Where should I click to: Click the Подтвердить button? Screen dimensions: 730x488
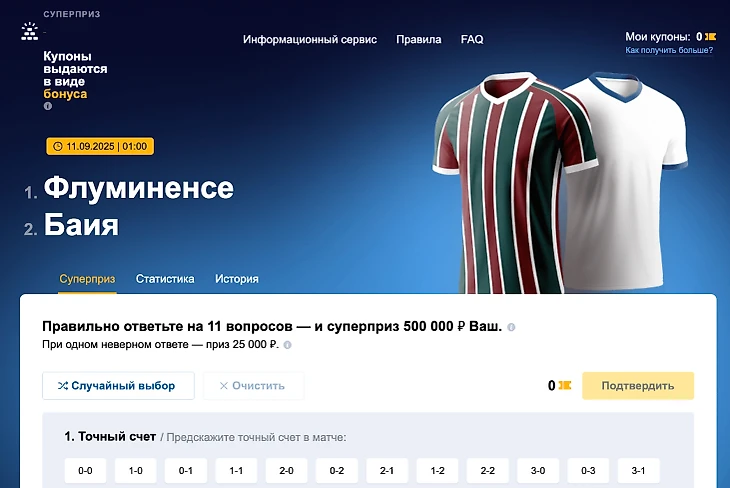pyautogui.click(x=638, y=386)
